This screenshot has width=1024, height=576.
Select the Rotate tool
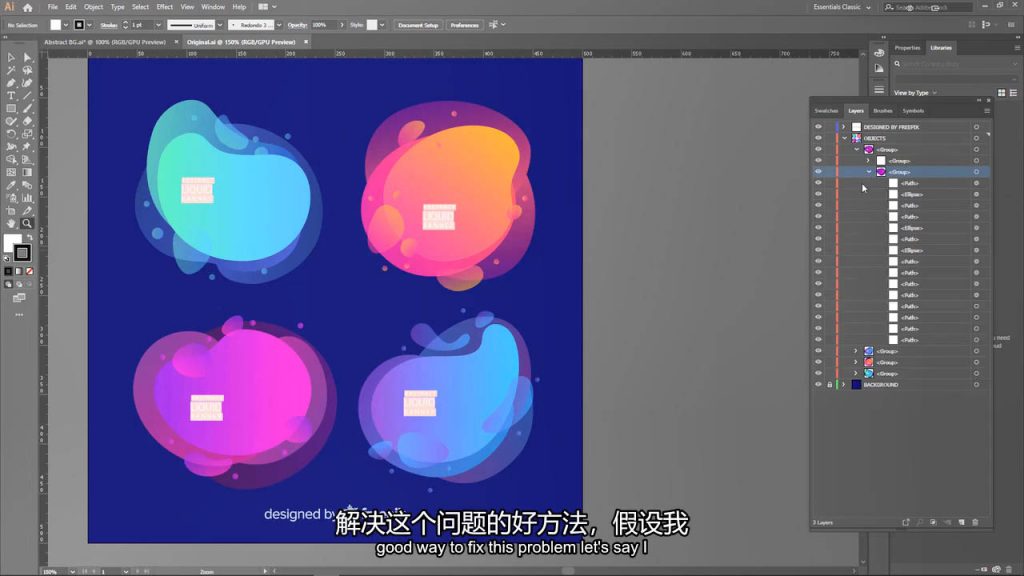pyautogui.click(x=11, y=134)
